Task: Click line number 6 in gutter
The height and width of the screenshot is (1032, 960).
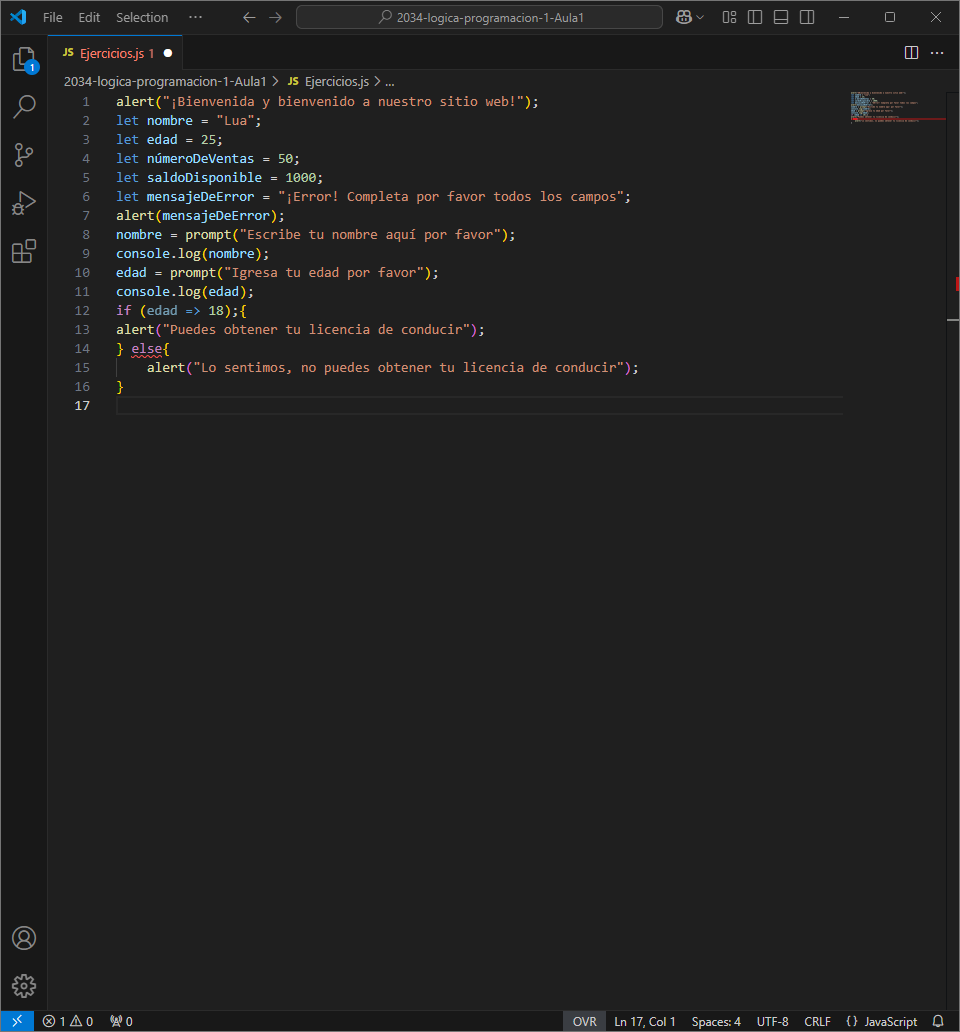Action: [86, 197]
